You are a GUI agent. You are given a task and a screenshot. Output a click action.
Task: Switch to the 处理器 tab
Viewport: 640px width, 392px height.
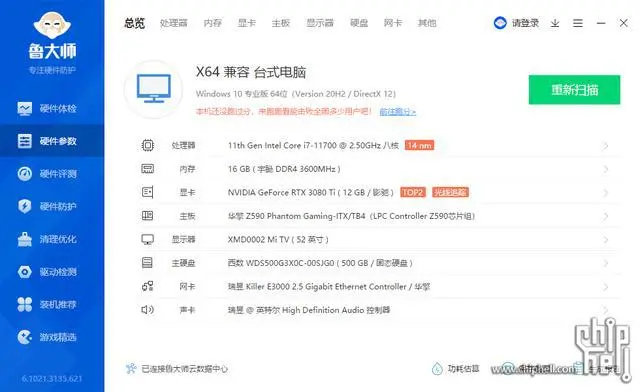click(x=174, y=23)
